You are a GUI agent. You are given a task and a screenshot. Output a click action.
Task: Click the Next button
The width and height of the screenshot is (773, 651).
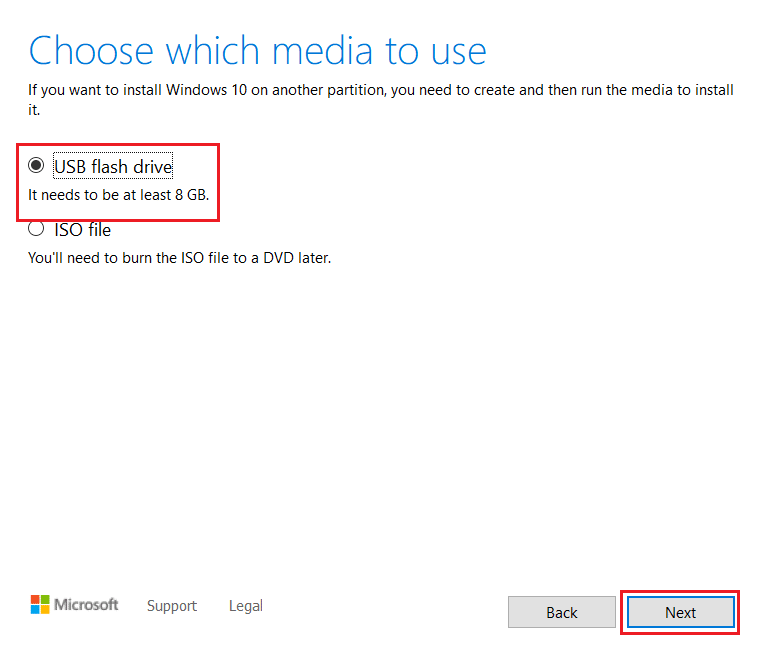680,612
